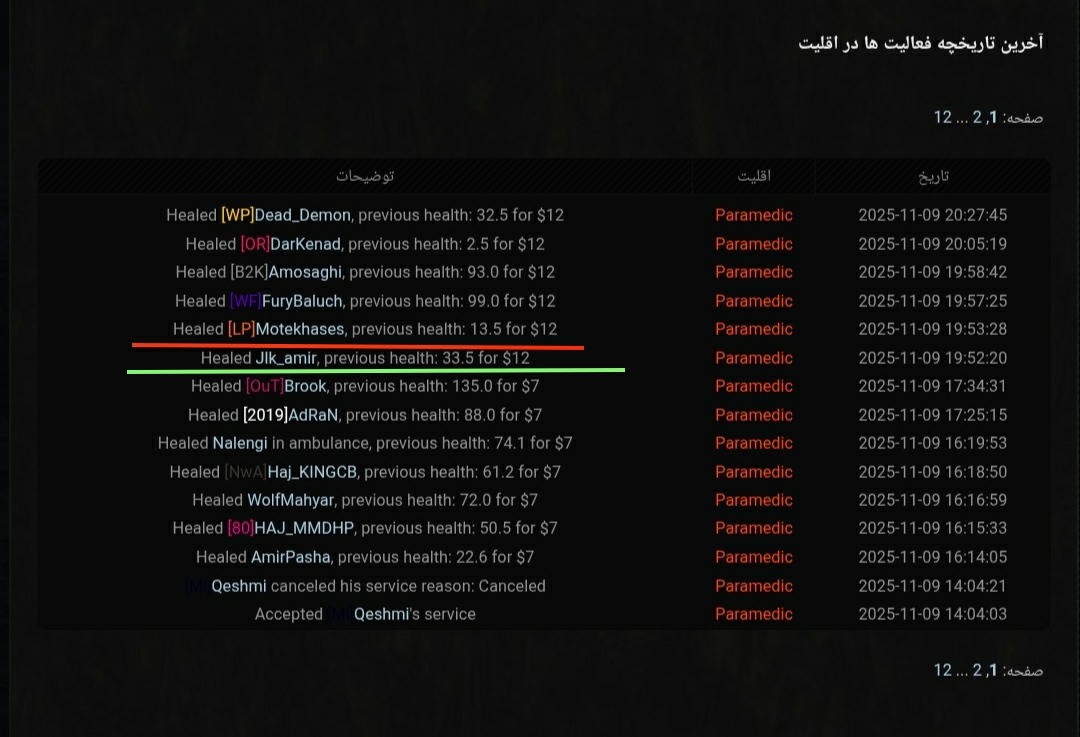Image resolution: width=1080 pixels, height=737 pixels.
Task: Open Jlk_amir player profile
Action: pos(286,358)
